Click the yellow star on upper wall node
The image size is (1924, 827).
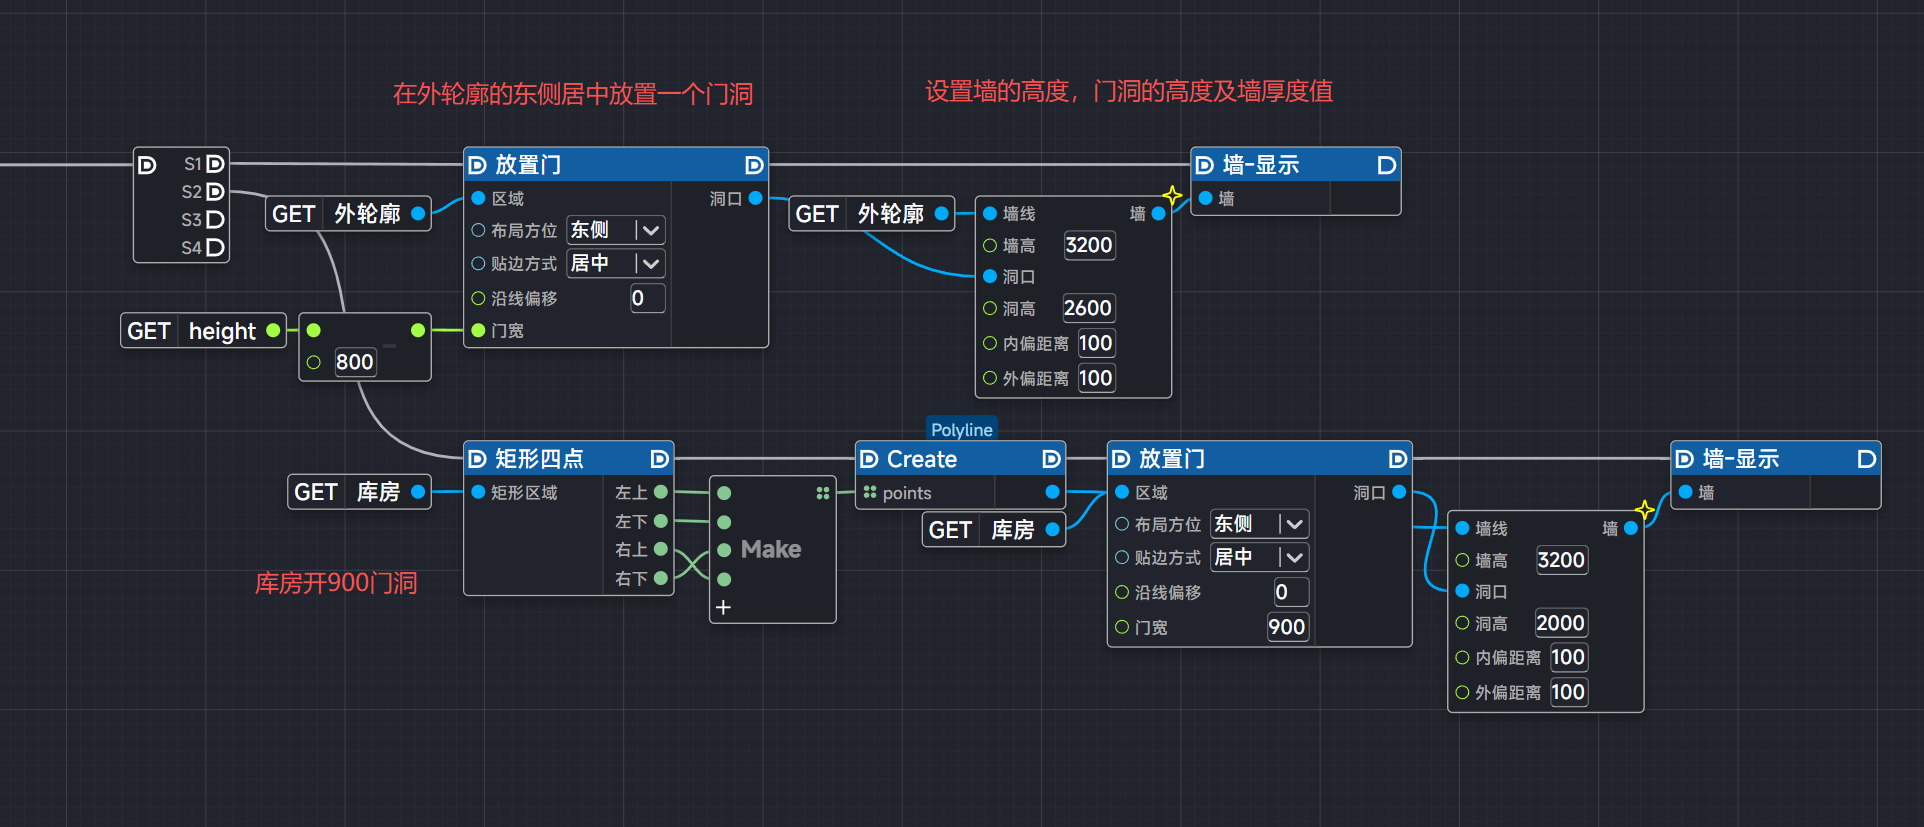point(1172,195)
